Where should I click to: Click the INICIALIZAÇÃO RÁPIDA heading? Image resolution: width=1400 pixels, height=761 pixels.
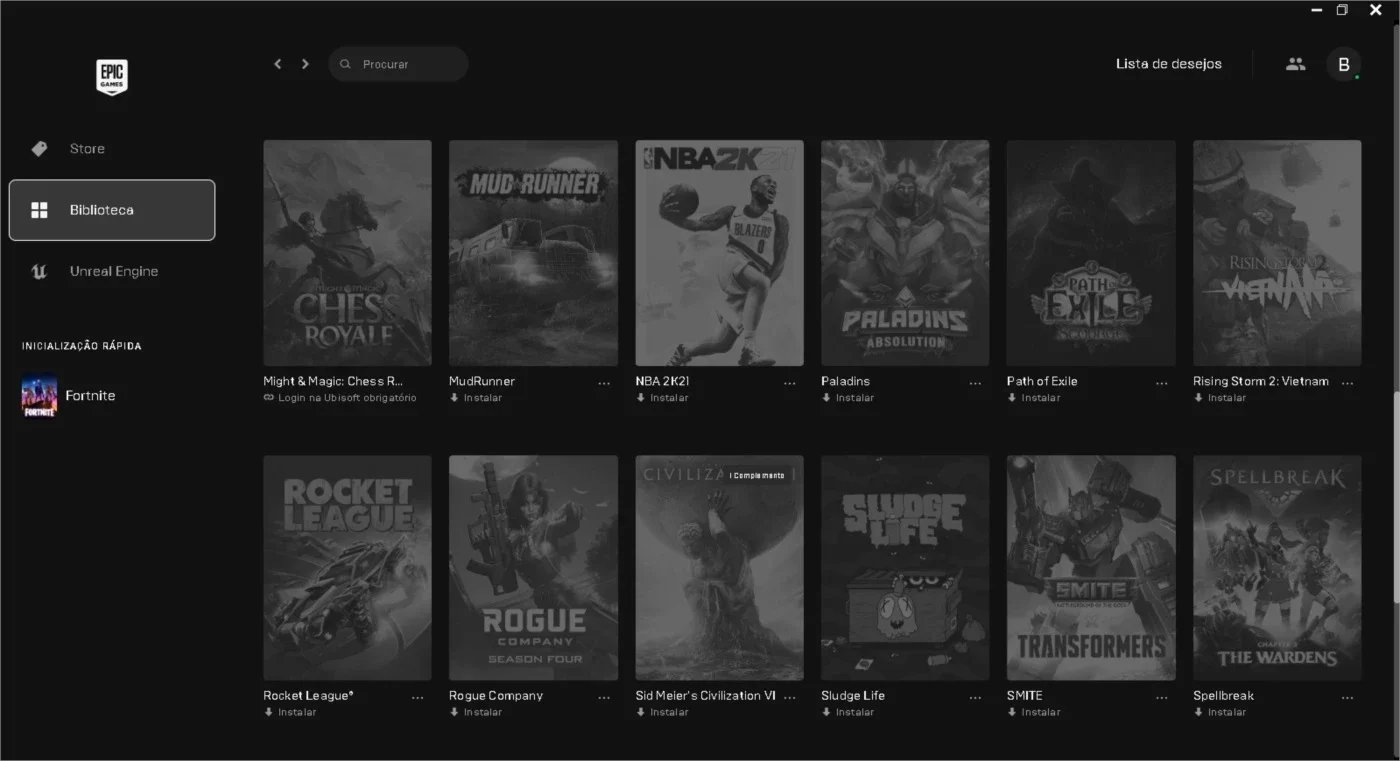click(x=82, y=346)
